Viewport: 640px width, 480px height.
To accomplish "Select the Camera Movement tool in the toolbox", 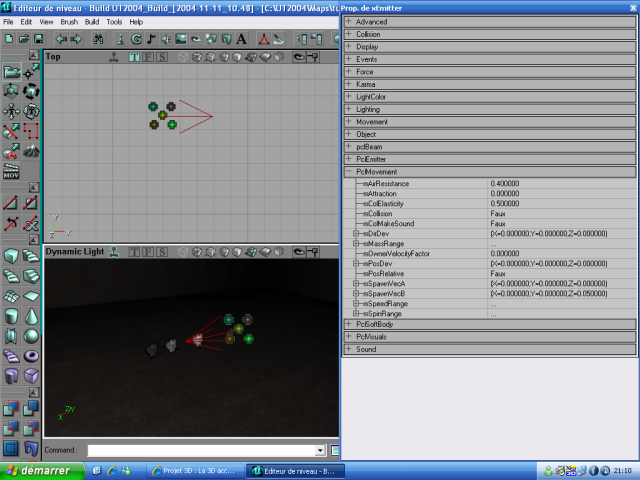I will (11, 72).
